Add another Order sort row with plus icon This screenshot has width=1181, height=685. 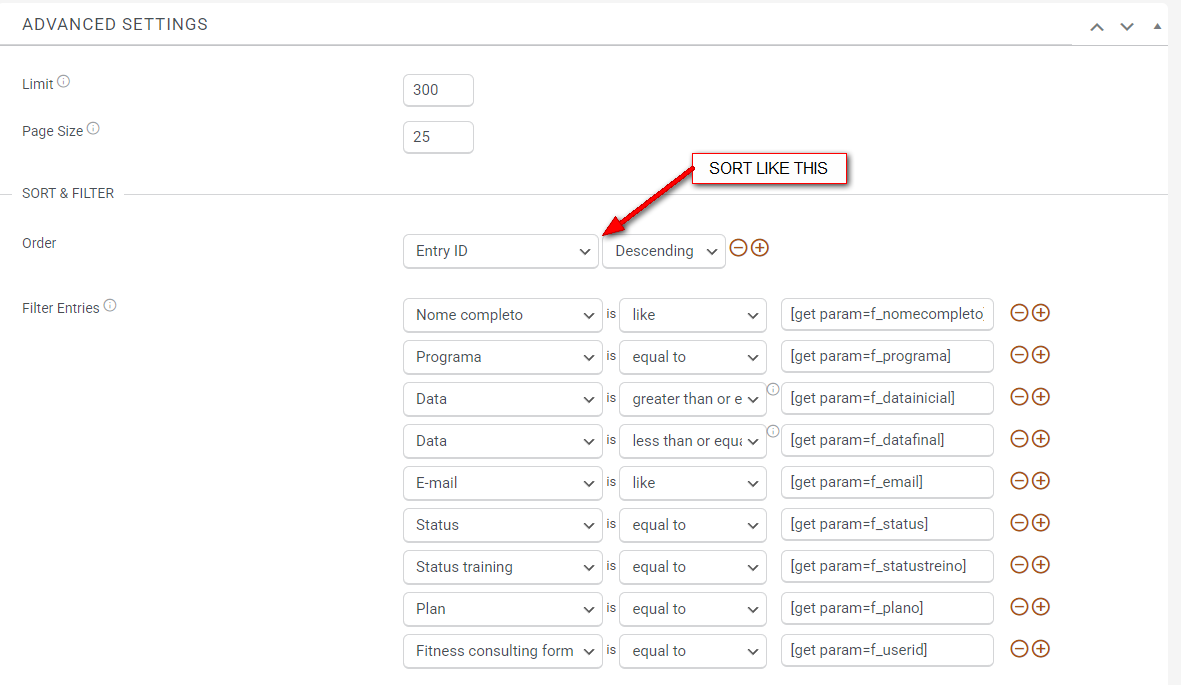point(760,248)
